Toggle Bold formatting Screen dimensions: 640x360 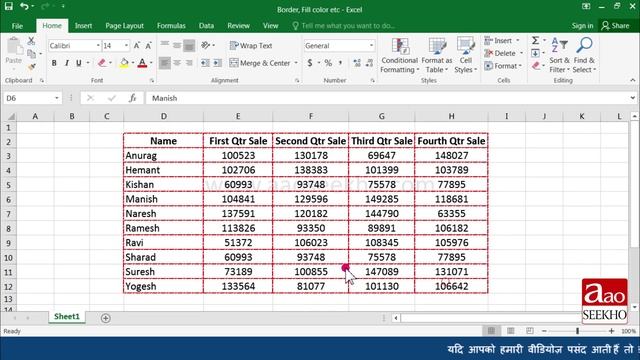click(x=54, y=63)
